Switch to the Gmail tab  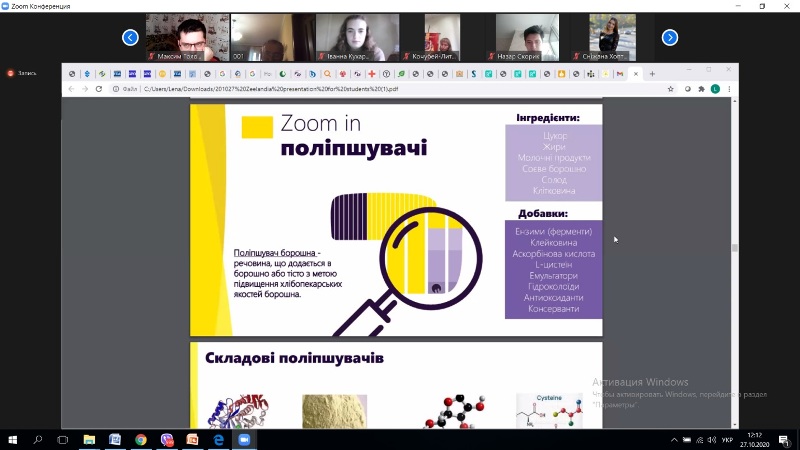coord(620,74)
